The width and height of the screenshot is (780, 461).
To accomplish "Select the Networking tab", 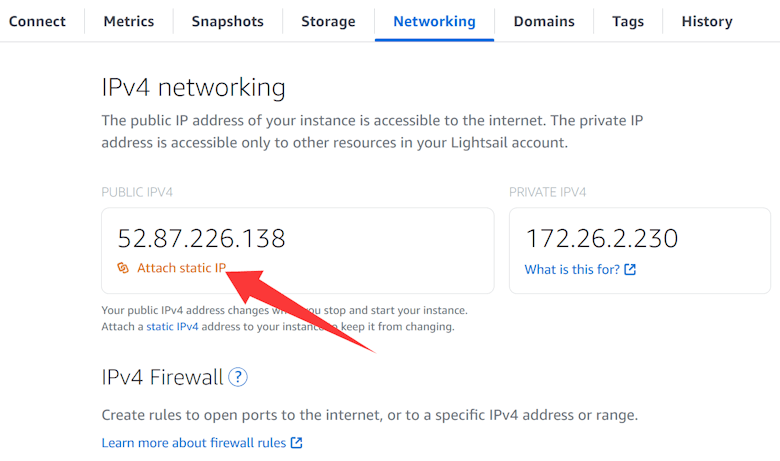I will [x=434, y=21].
